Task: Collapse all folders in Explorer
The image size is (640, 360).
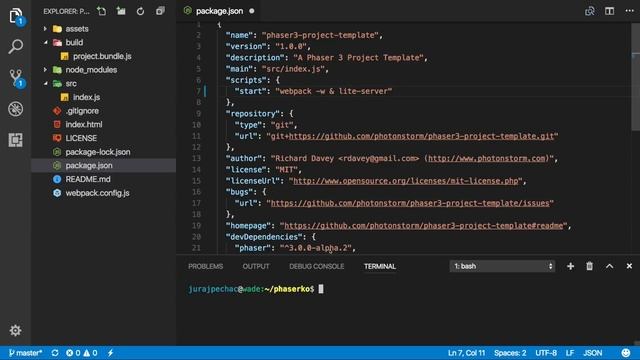Action: tap(160, 11)
